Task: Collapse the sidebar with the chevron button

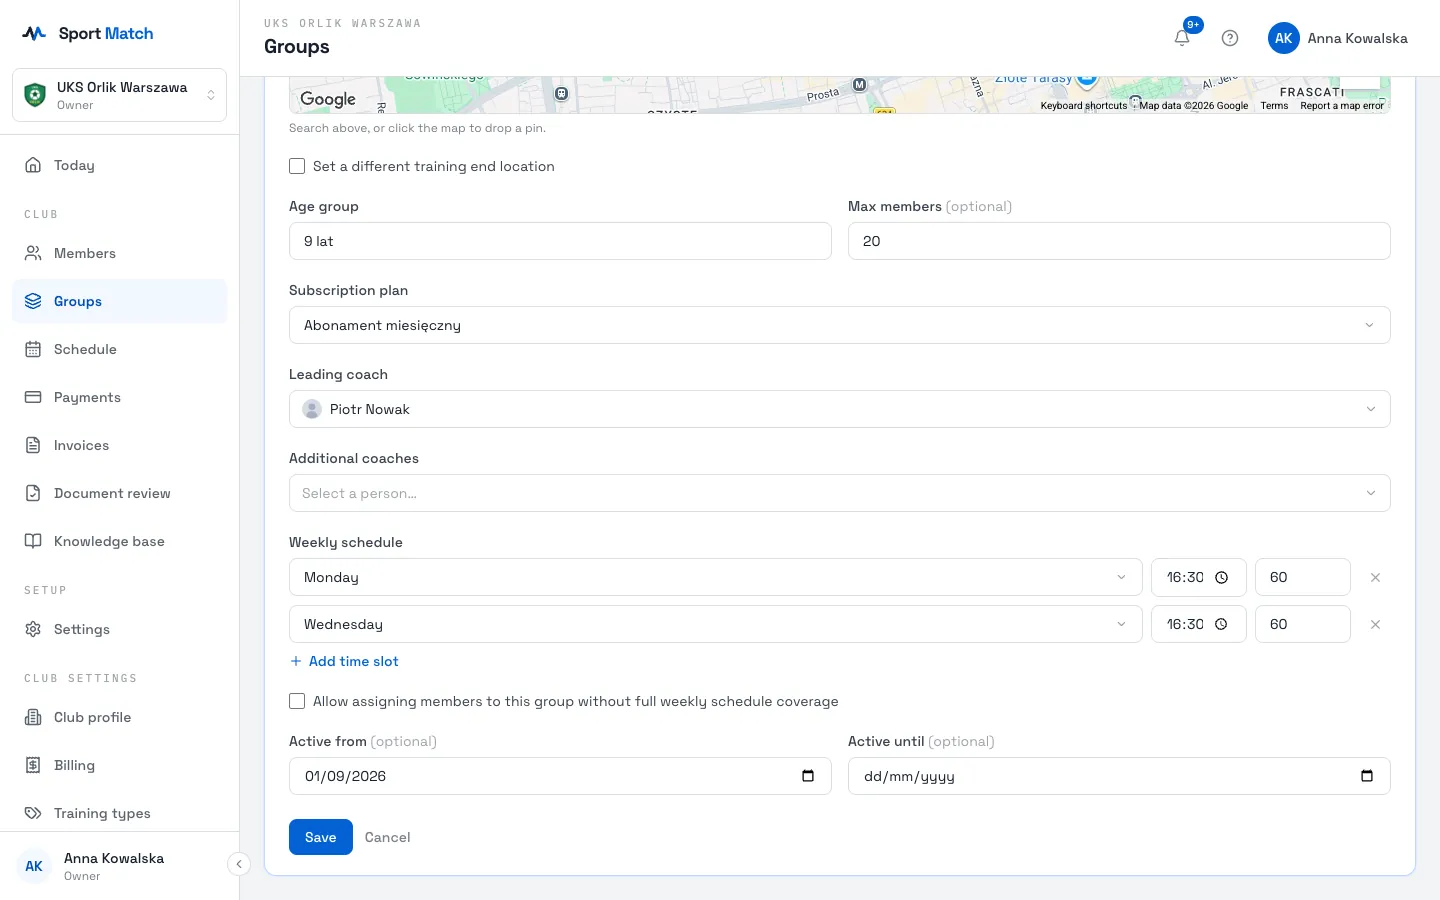Action: point(239,864)
